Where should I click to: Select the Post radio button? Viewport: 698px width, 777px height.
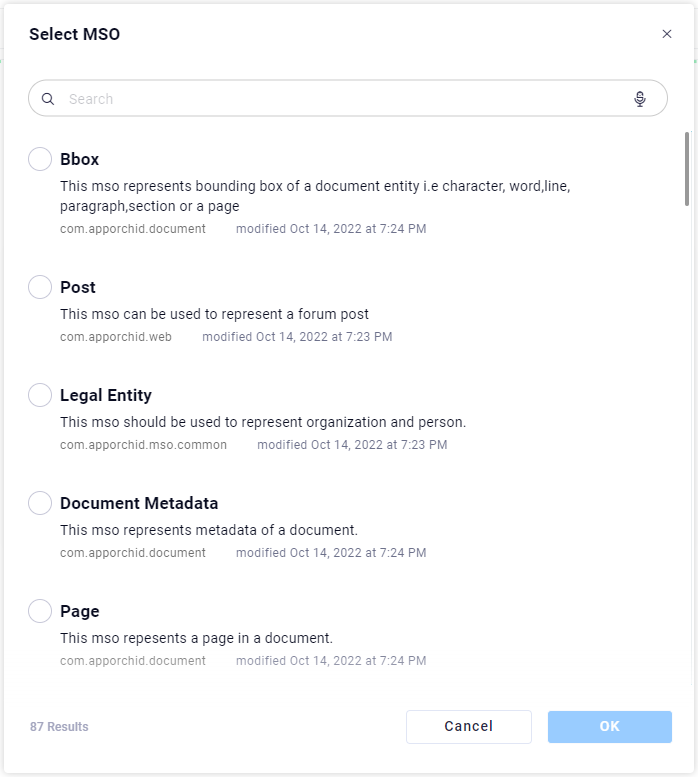40,287
